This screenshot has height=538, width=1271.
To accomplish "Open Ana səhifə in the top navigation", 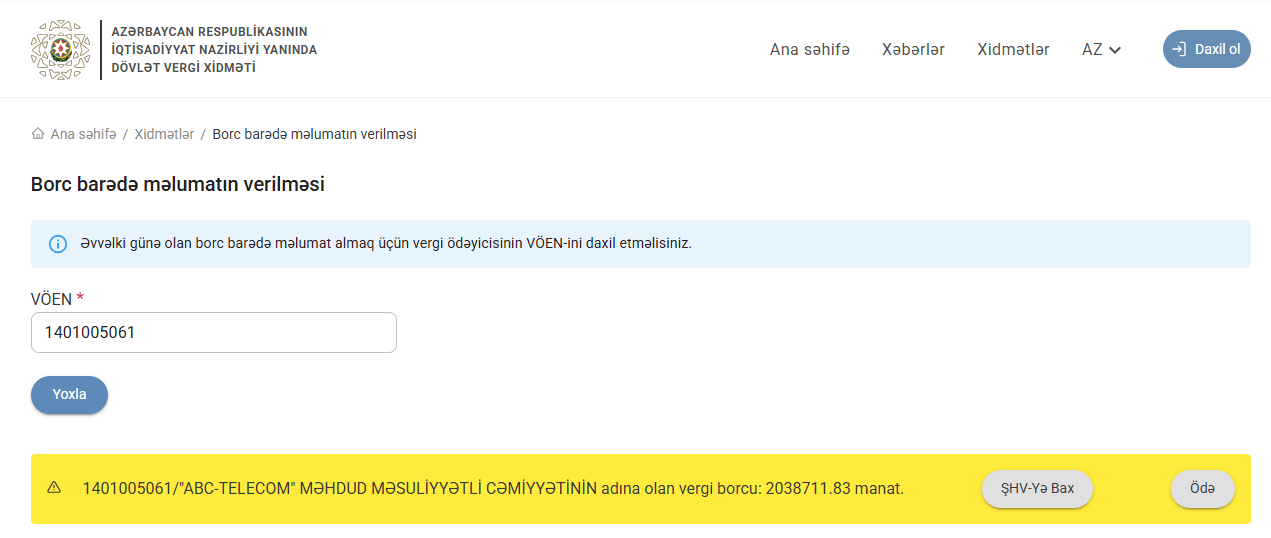I will pos(809,49).
